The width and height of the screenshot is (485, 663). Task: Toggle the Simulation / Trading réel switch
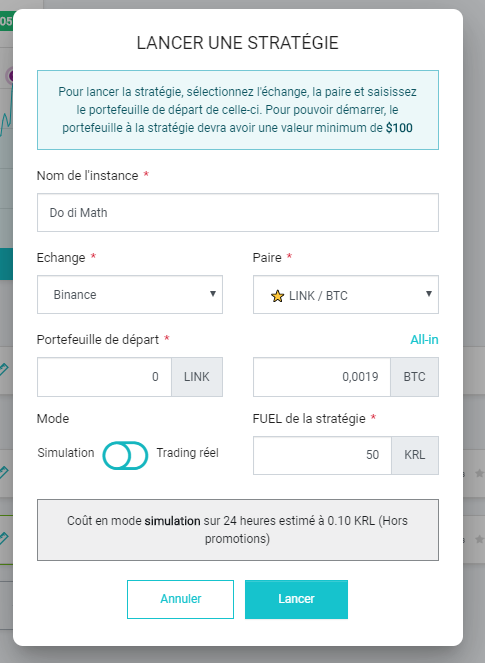click(x=125, y=455)
